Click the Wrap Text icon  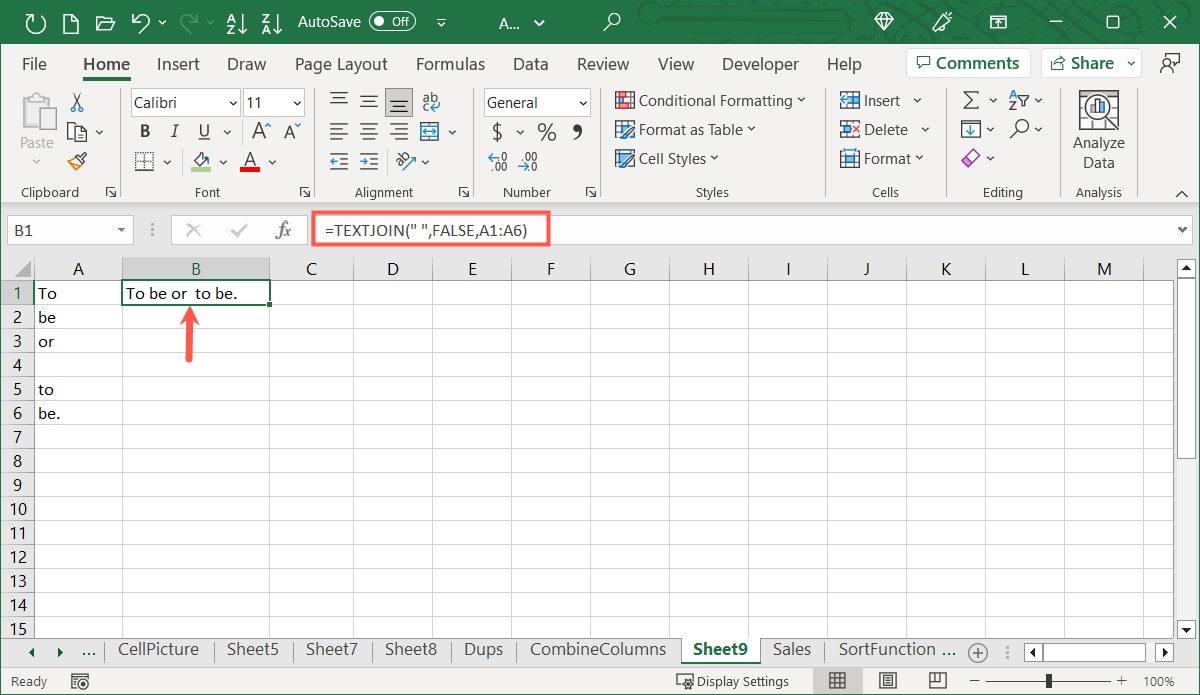[430, 100]
